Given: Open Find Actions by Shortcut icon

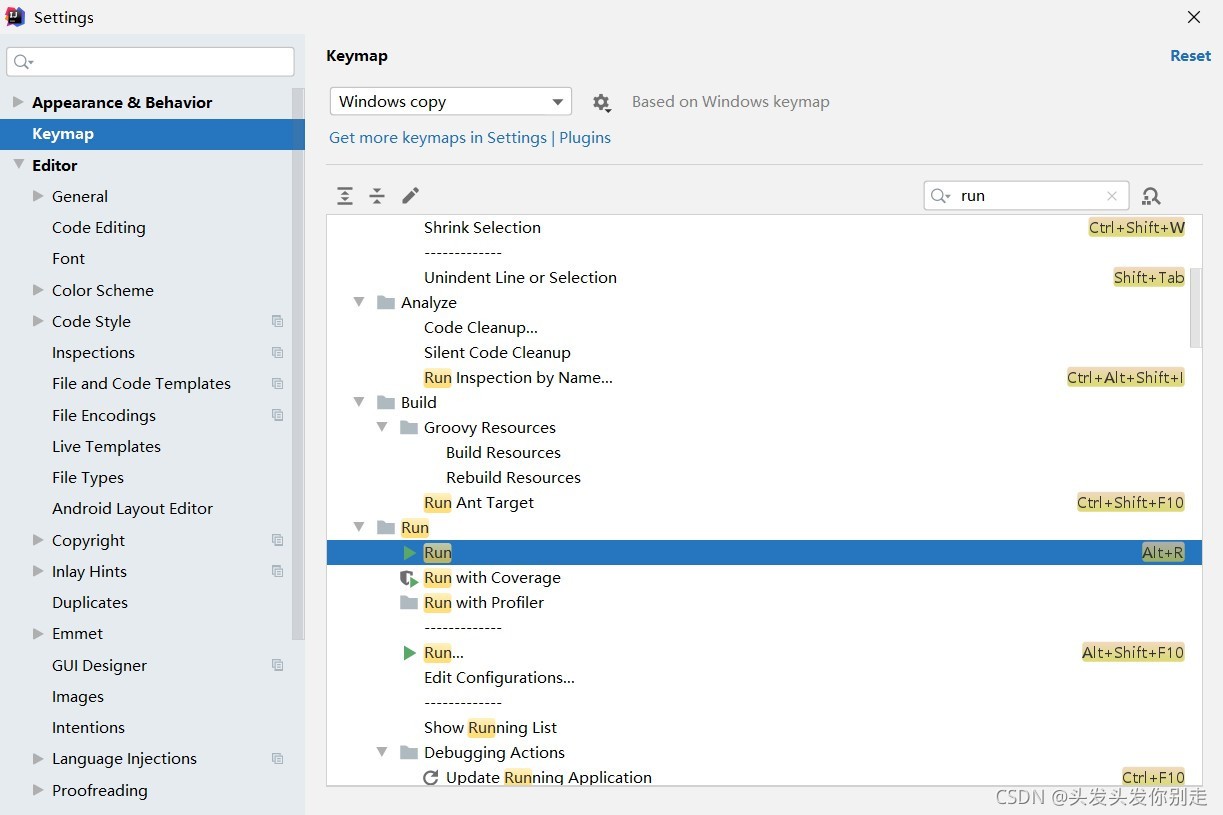Looking at the screenshot, I should pyautogui.click(x=1151, y=196).
